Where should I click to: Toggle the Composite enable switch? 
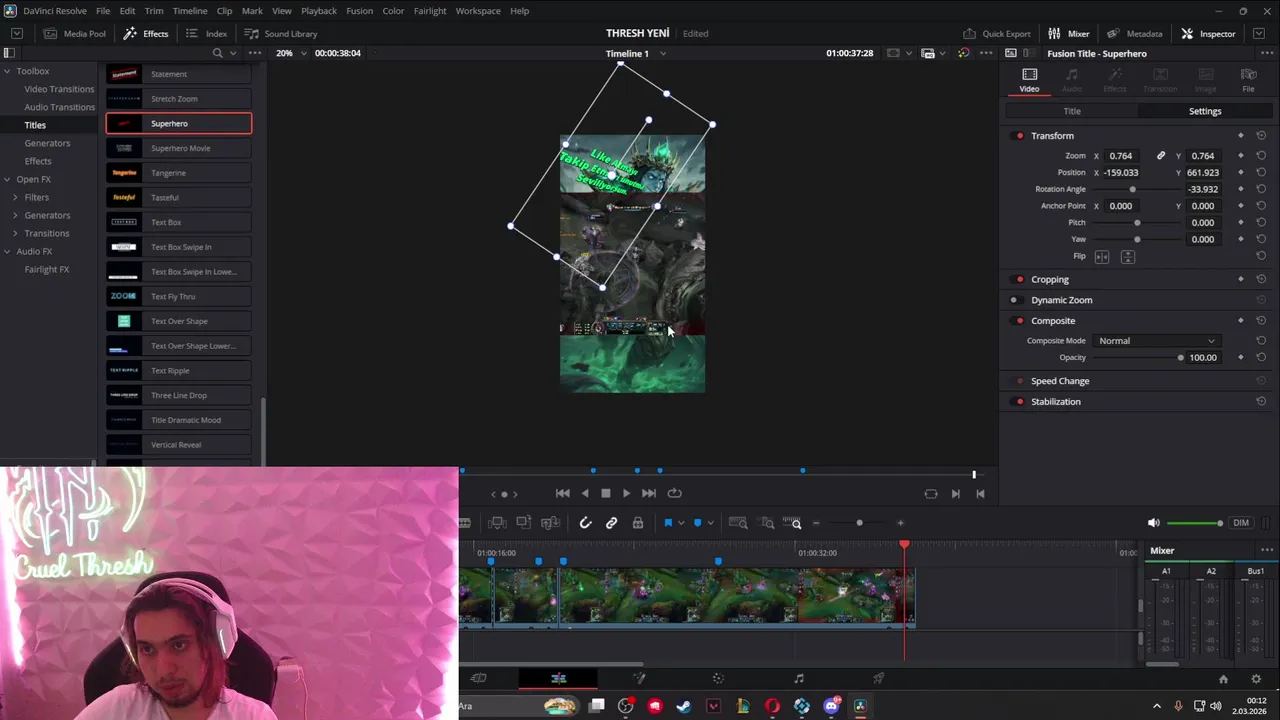click(x=1019, y=321)
